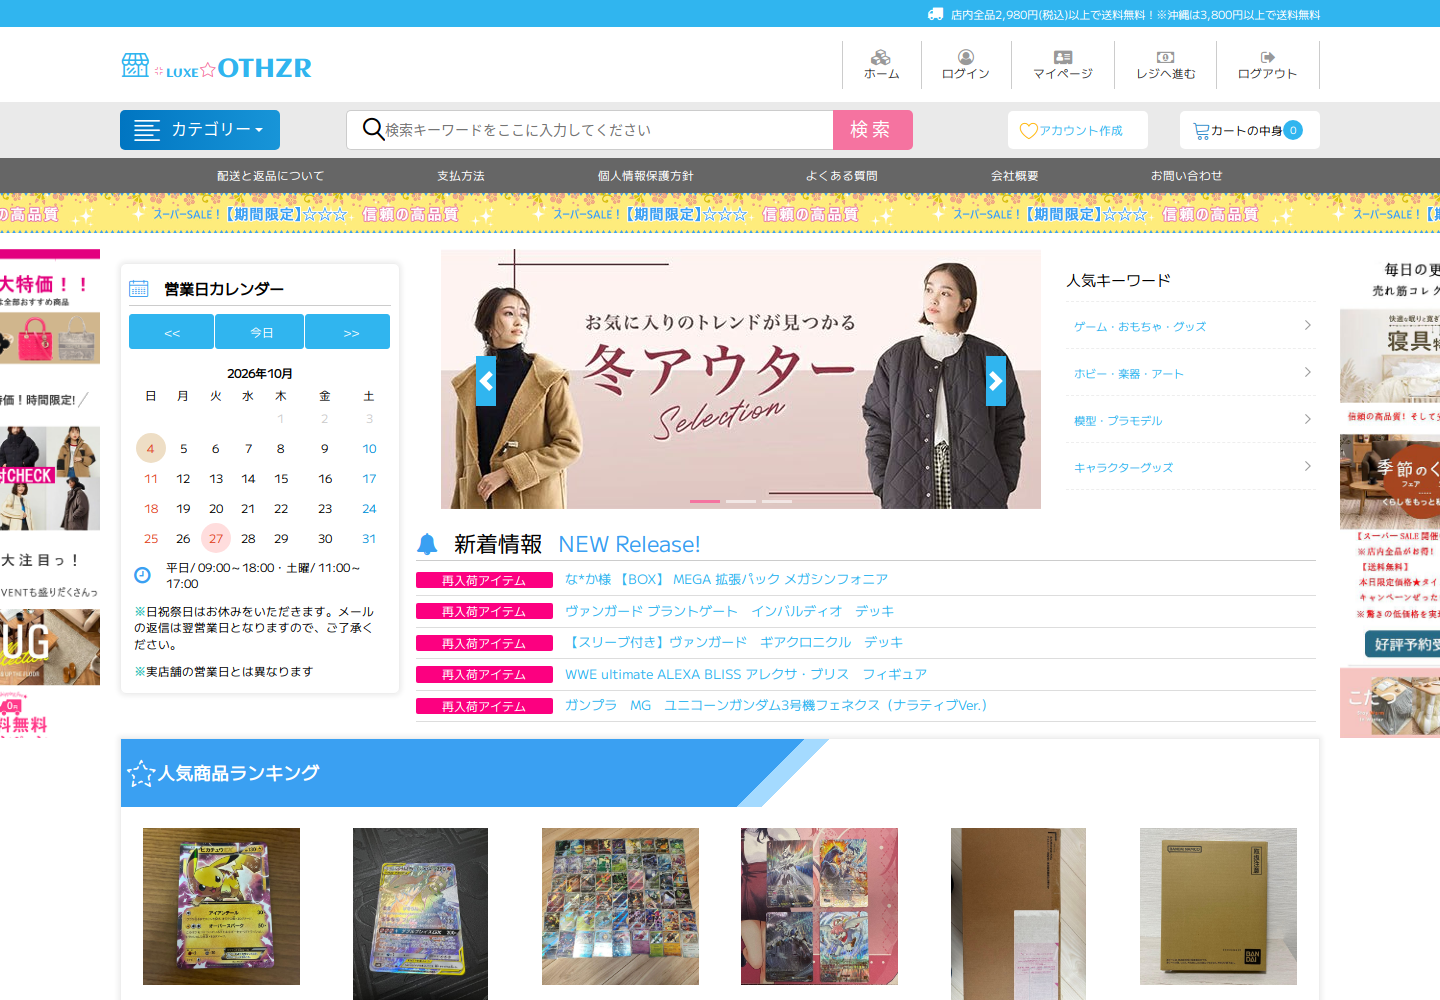Open the ログイン login icon
This screenshot has width=1440, height=1000.
coord(966,57)
